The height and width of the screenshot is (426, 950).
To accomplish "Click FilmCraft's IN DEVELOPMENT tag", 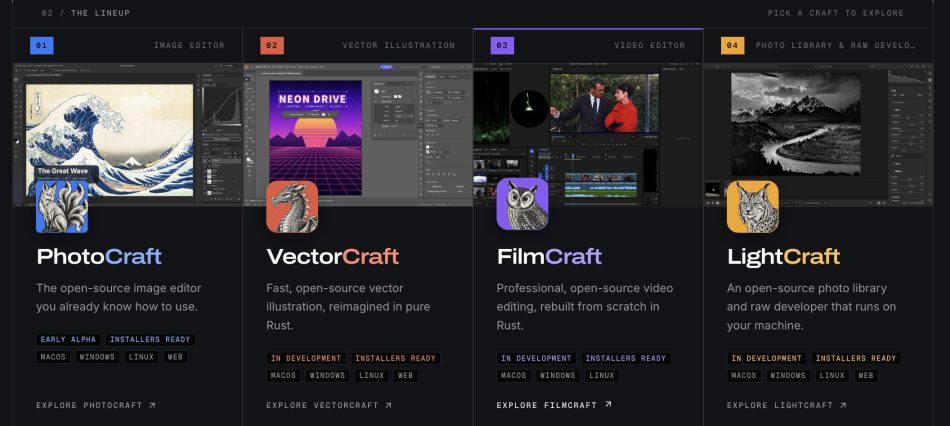I will coord(536,359).
